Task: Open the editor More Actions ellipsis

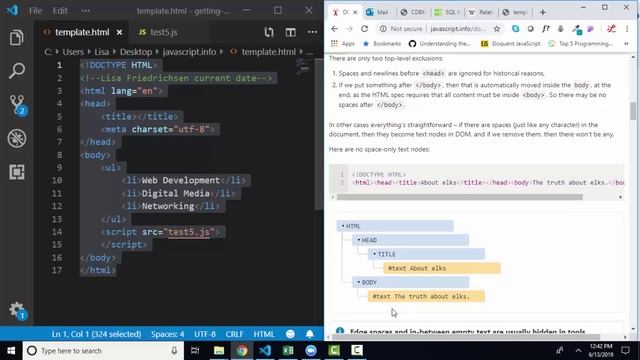Action: (312, 32)
